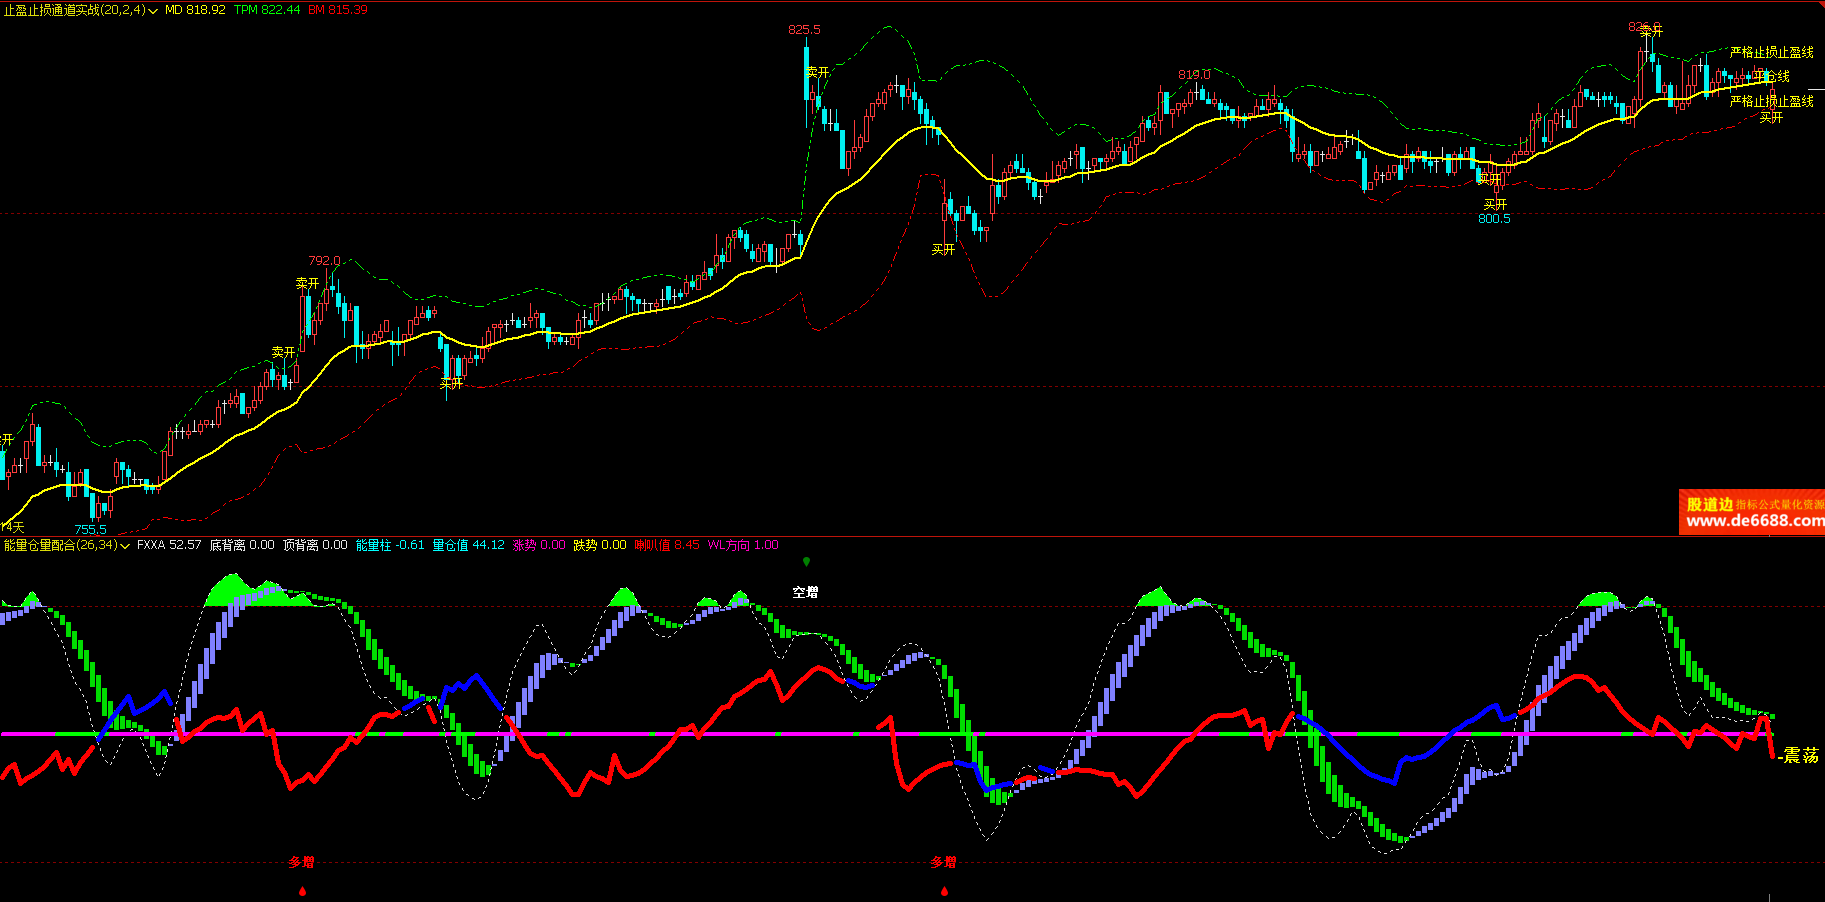Select the MD 818.92 readout
Screen dimensions: 1825x902
195,10
